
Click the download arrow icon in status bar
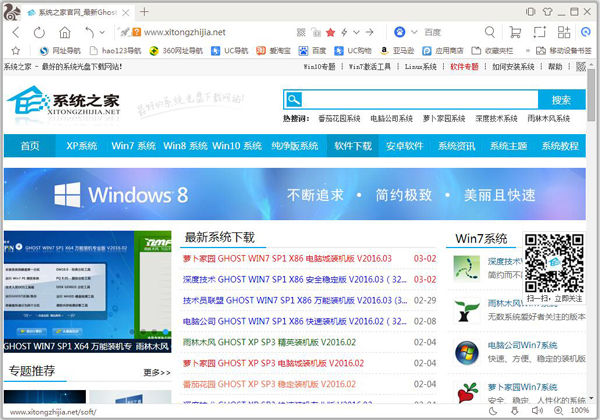[x=515, y=411]
